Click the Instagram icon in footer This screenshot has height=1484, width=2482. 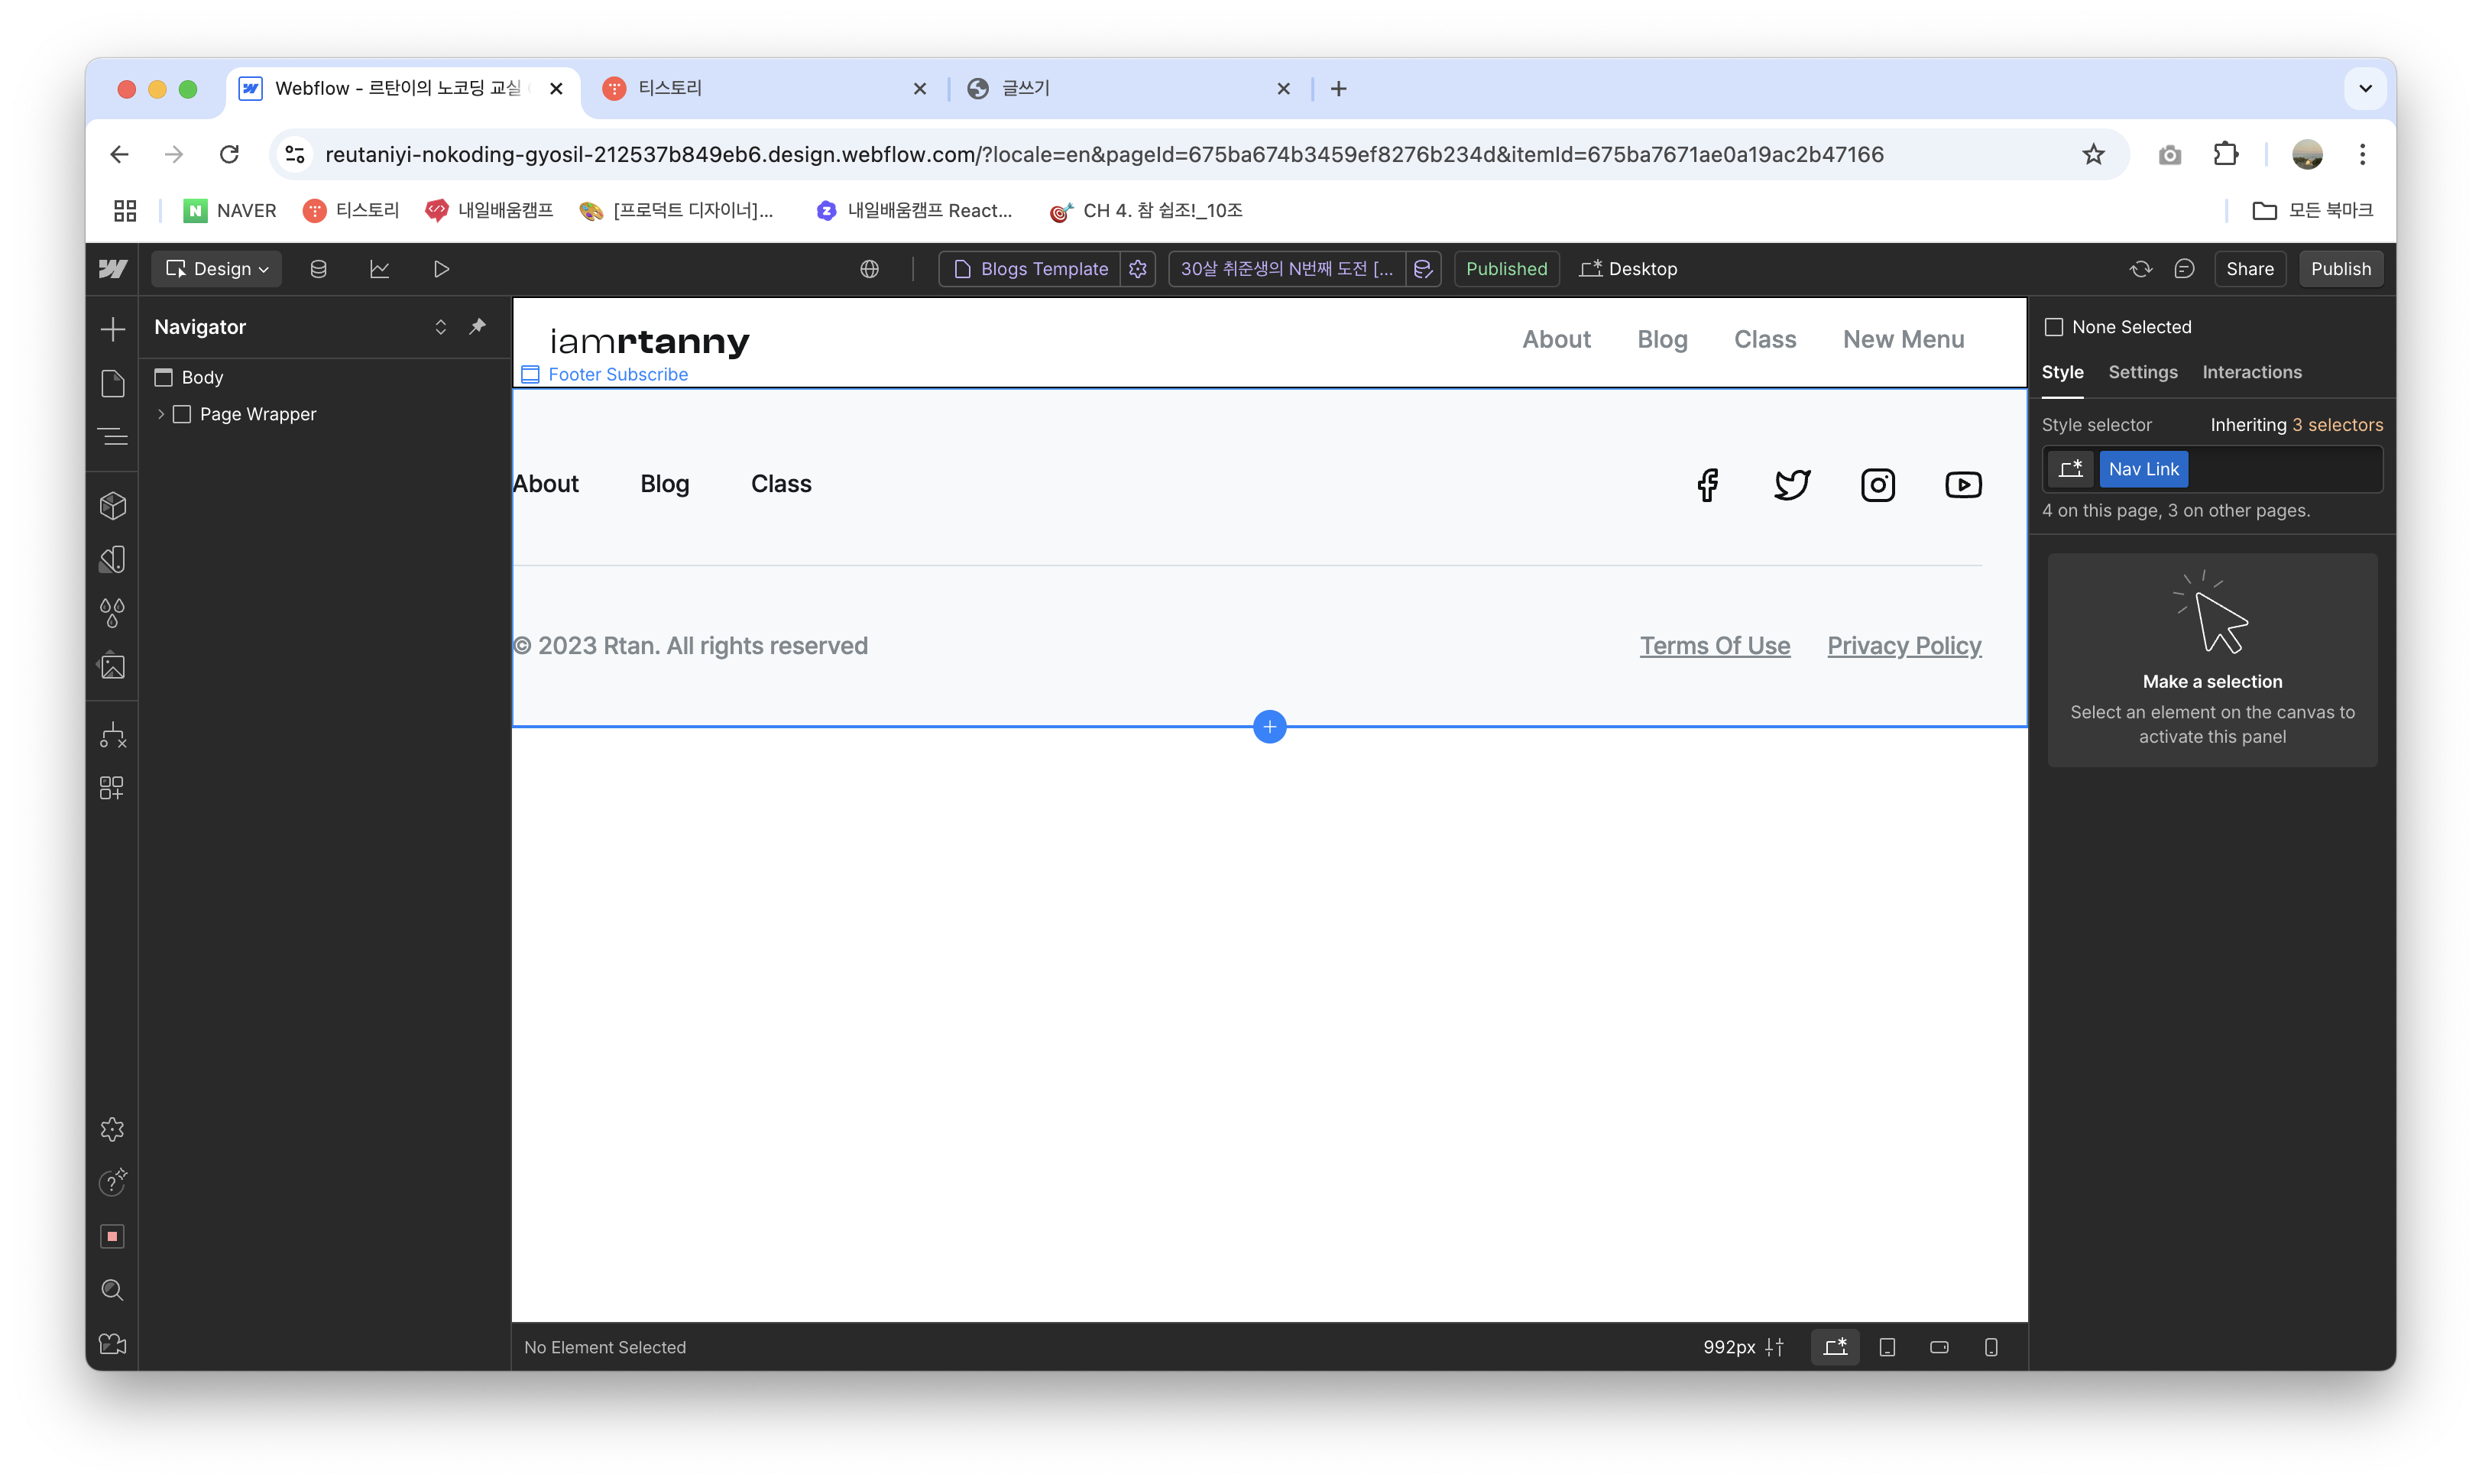(1878, 485)
